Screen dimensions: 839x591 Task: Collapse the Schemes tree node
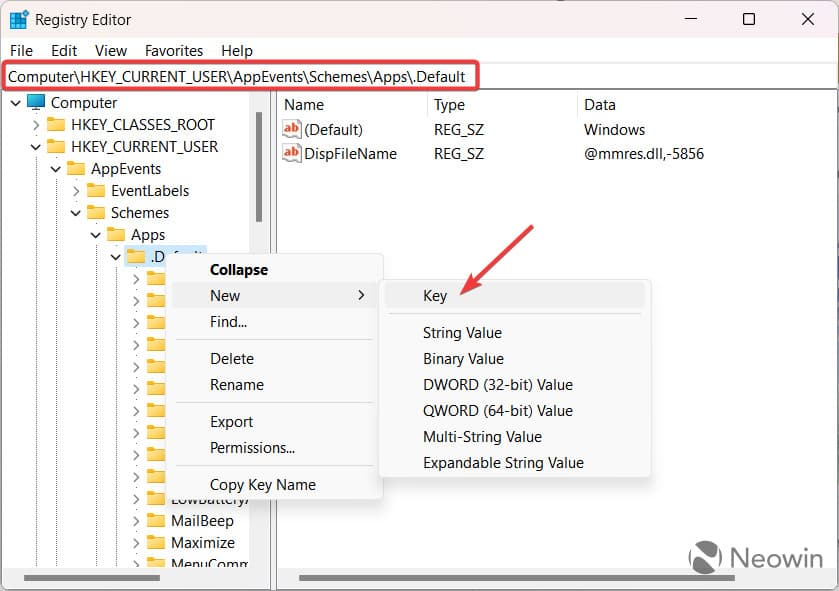click(x=76, y=213)
